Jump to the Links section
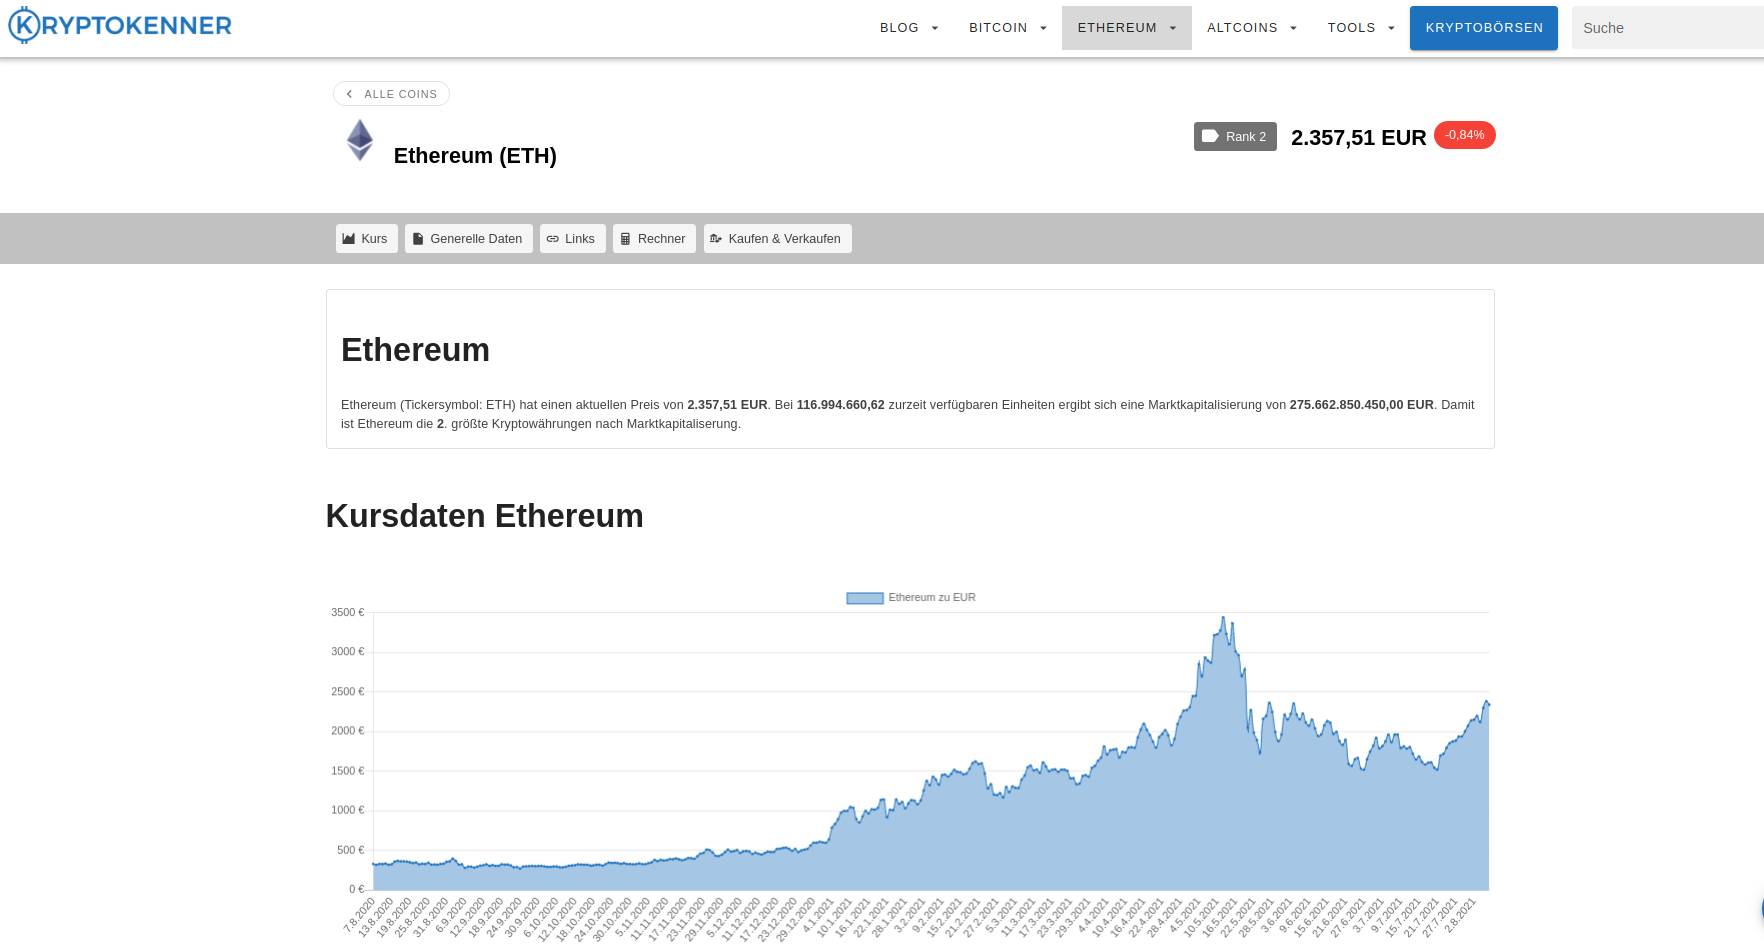Viewport: 1764px width, 945px height. [573, 238]
